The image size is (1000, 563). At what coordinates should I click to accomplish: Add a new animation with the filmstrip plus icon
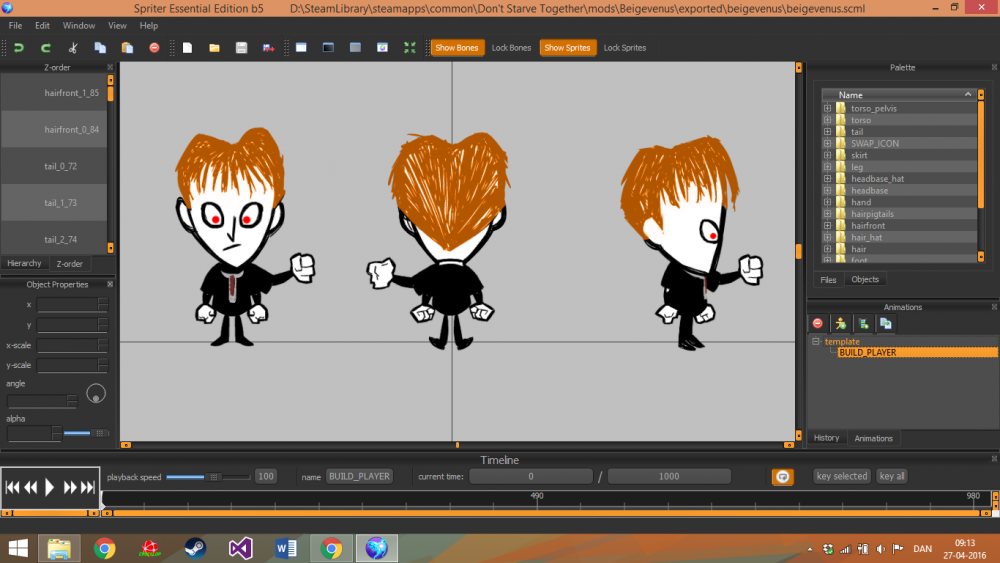864,324
